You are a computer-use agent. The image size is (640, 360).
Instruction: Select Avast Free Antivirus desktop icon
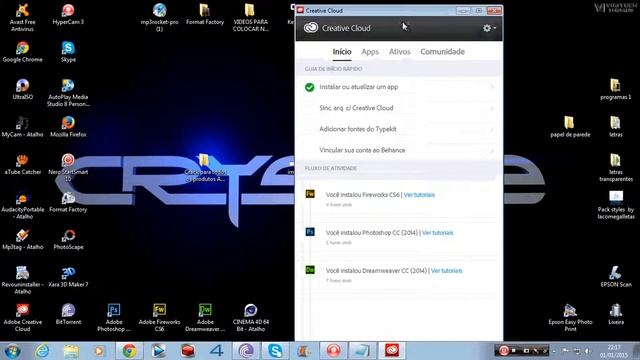[22, 18]
